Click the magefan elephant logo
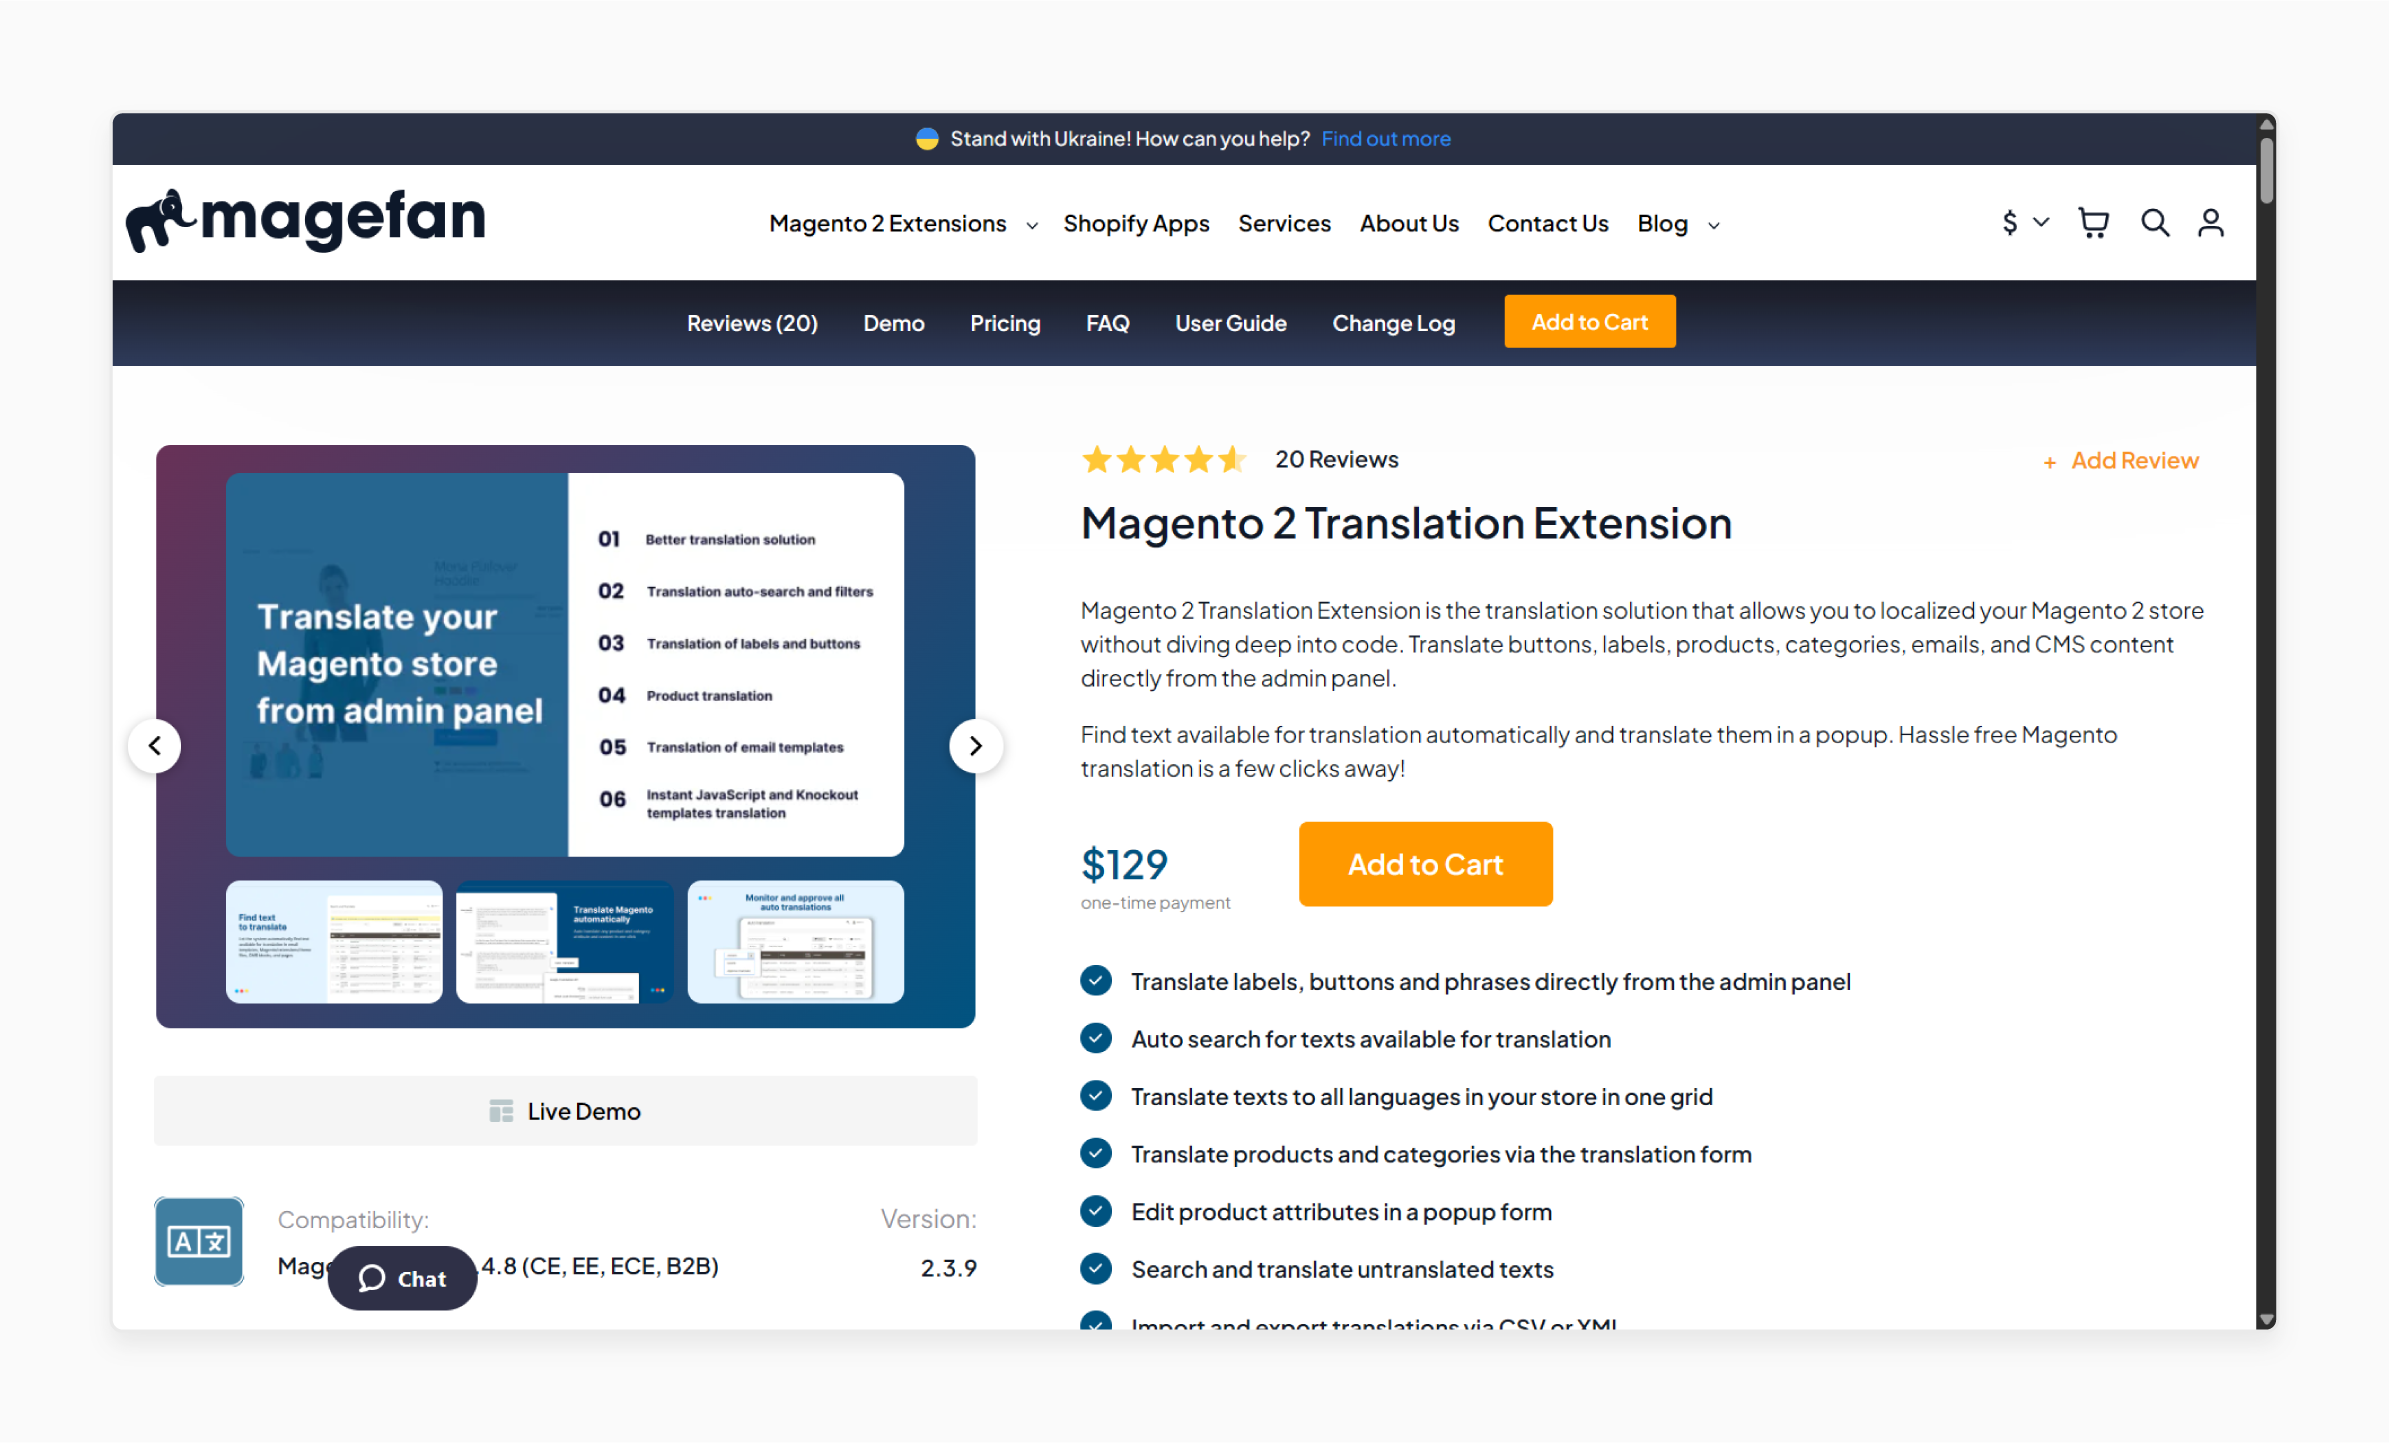The width and height of the screenshot is (2389, 1443). [306, 219]
